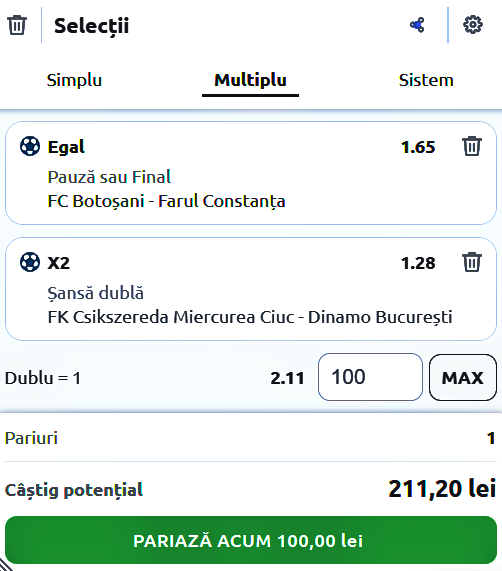Open bet slip settings gear
The height and width of the screenshot is (571, 502).
point(473,25)
